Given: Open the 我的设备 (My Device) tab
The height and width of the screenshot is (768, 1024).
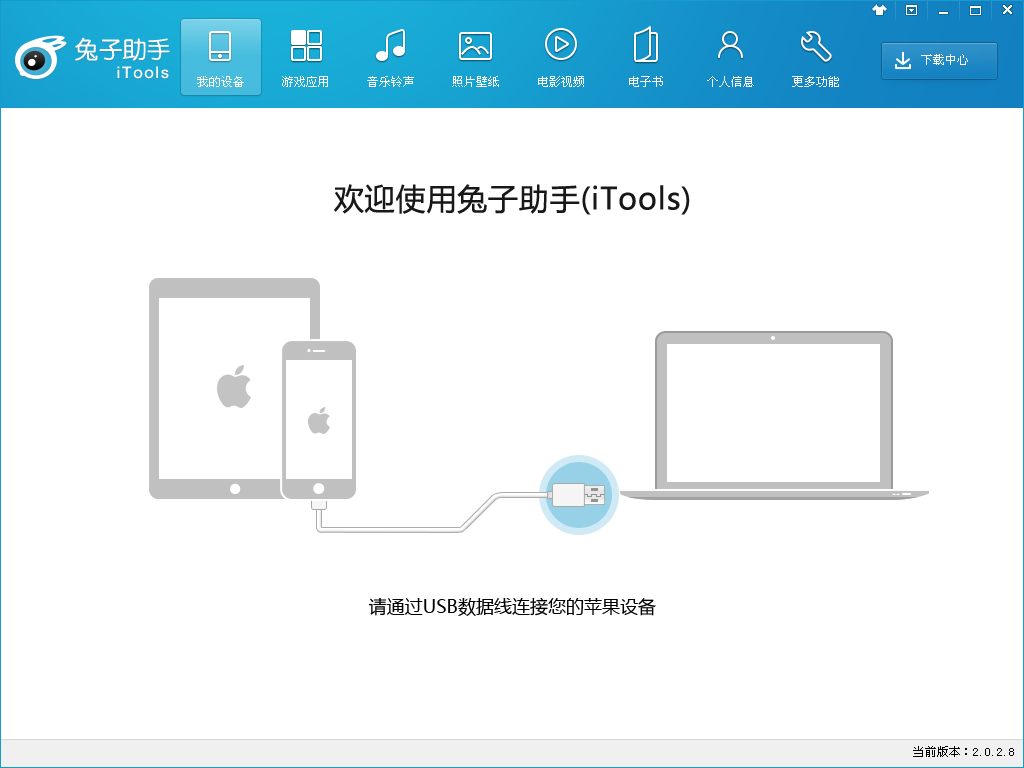Looking at the screenshot, I should [221, 57].
